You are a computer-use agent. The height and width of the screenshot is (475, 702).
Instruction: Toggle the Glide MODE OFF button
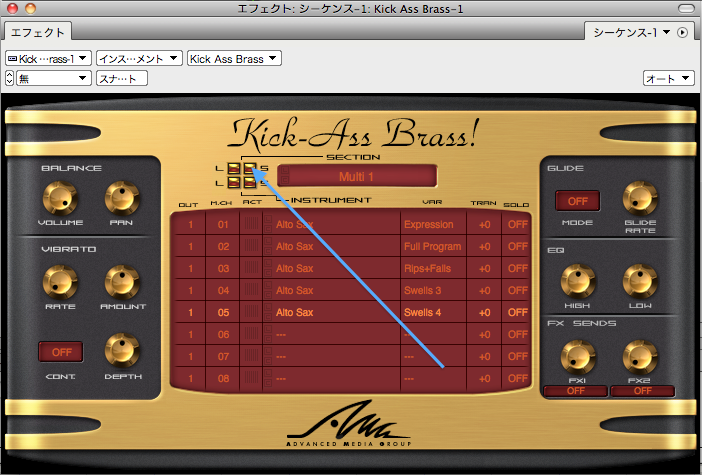tap(578, 201)
